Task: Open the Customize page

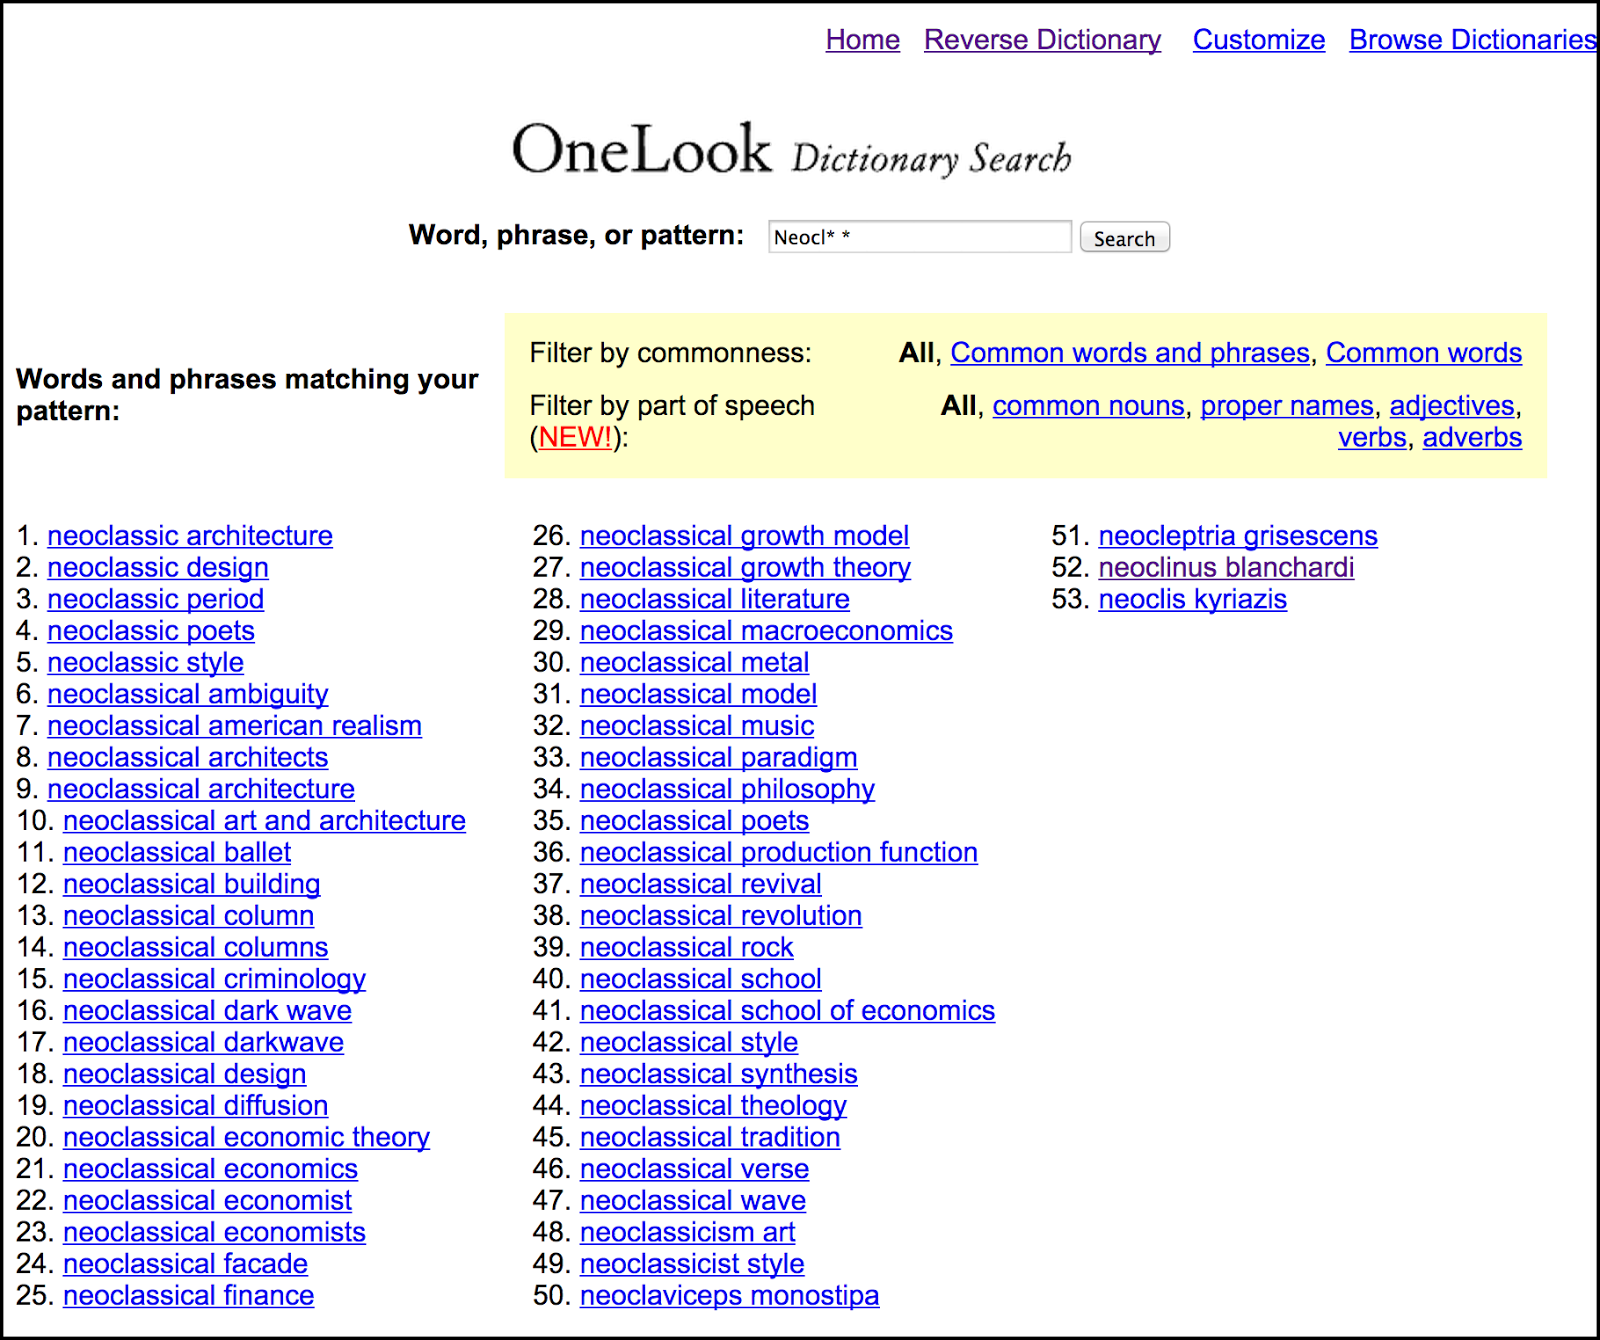Action: click(x=1258, y=40)
